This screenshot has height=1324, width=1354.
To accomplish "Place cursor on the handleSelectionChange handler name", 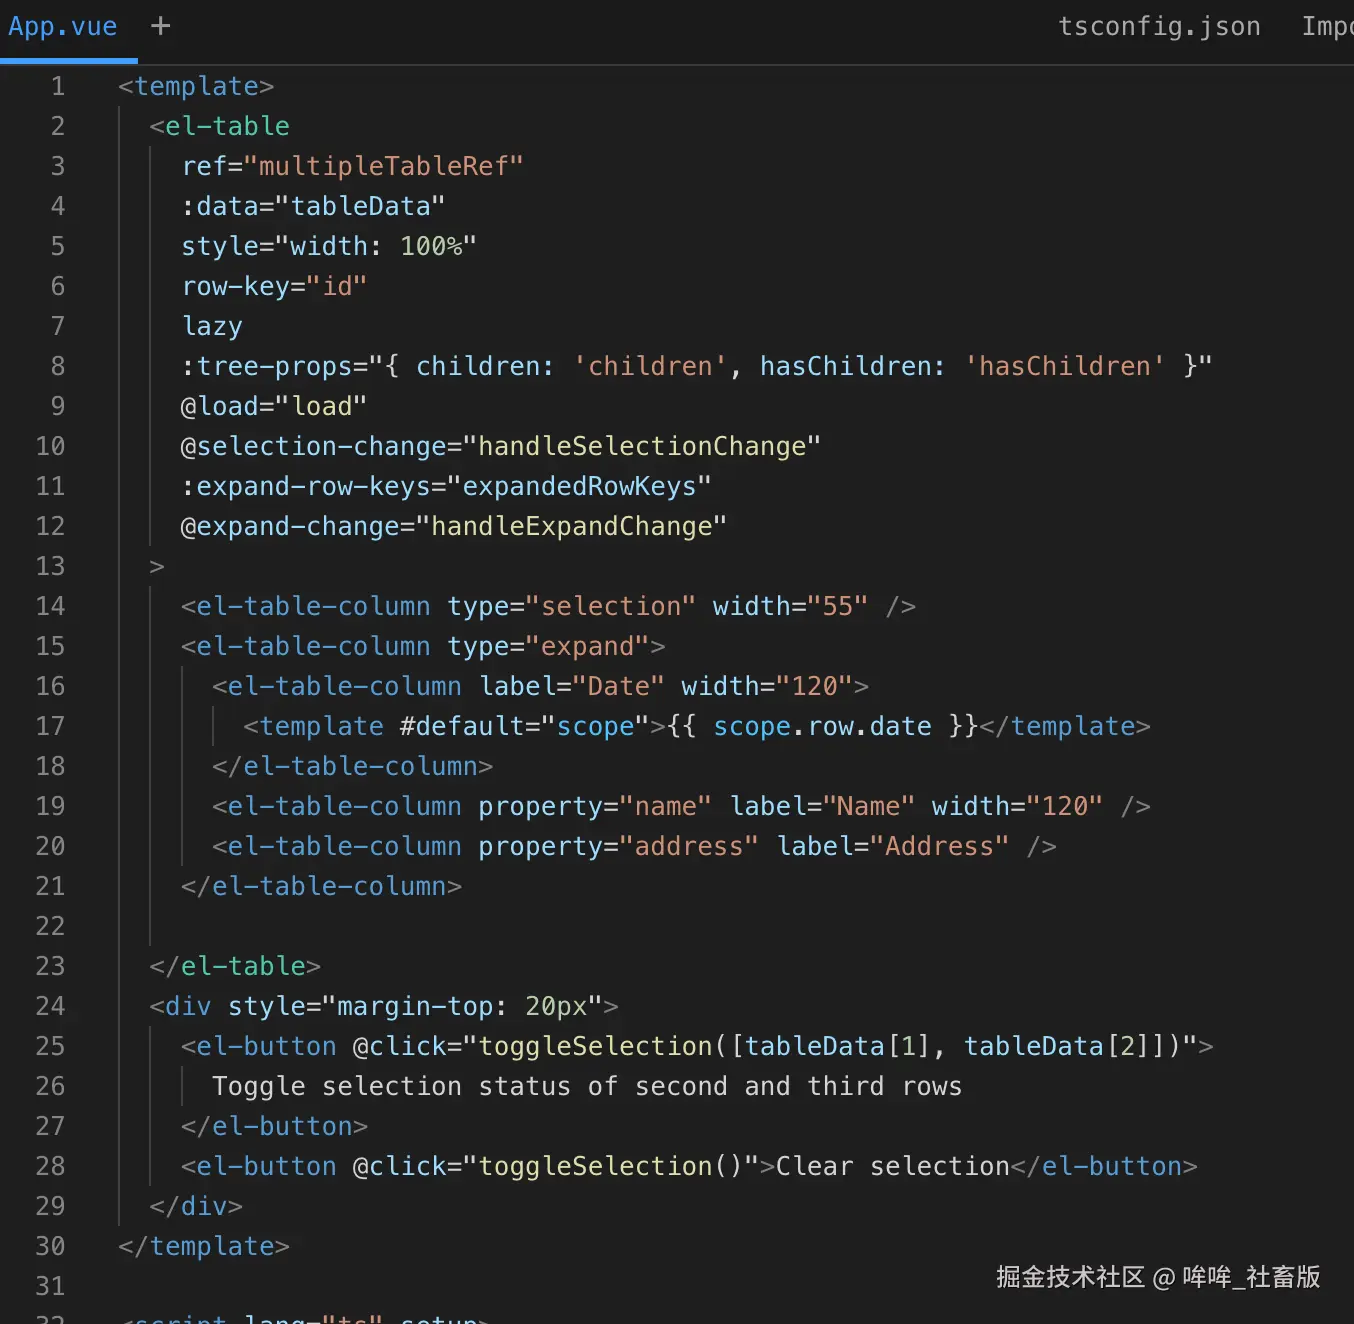I will tap(641, 446).
